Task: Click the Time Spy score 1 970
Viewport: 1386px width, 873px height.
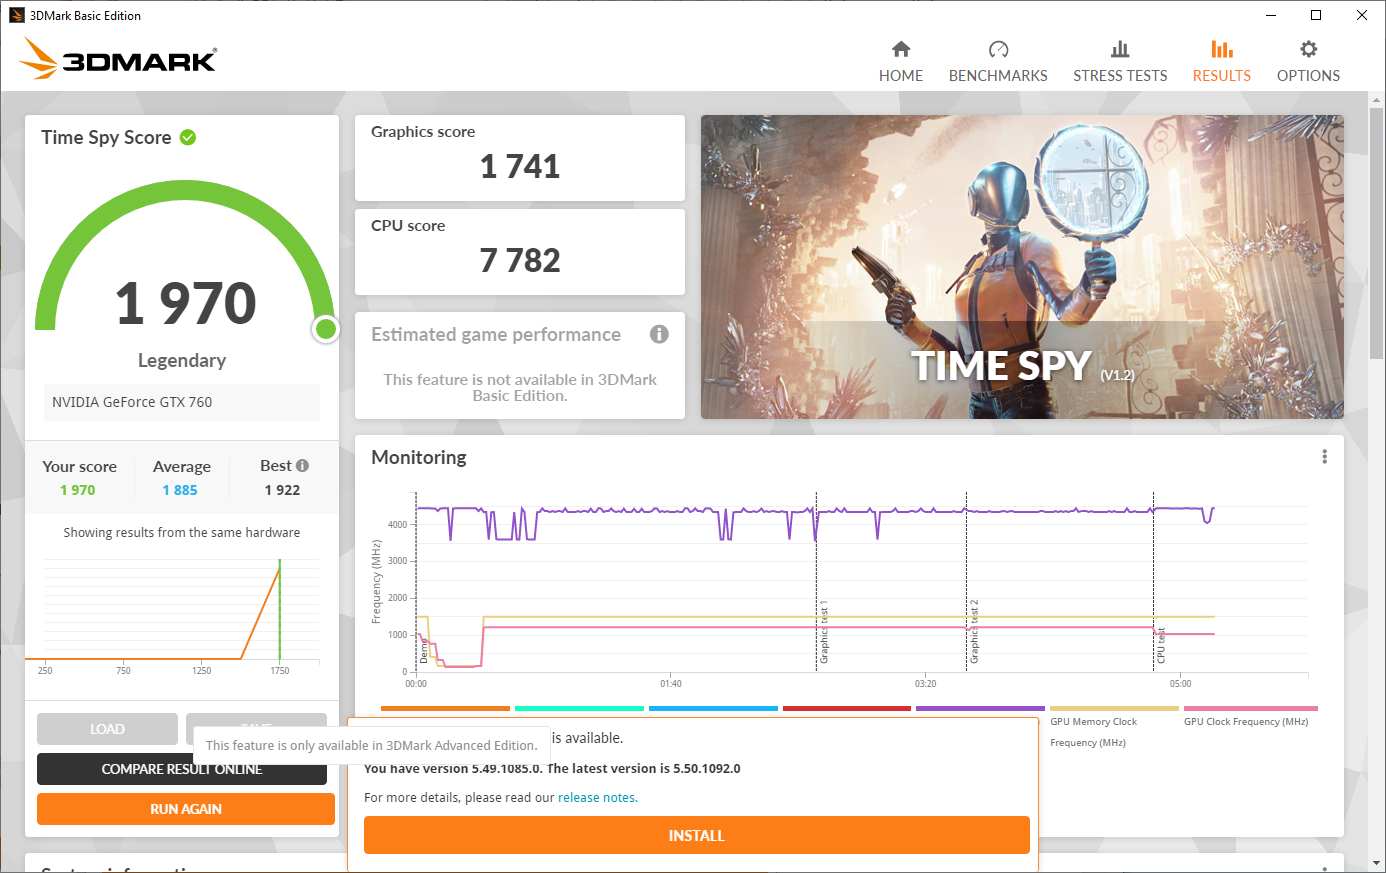Action: [x=186, y=303]
